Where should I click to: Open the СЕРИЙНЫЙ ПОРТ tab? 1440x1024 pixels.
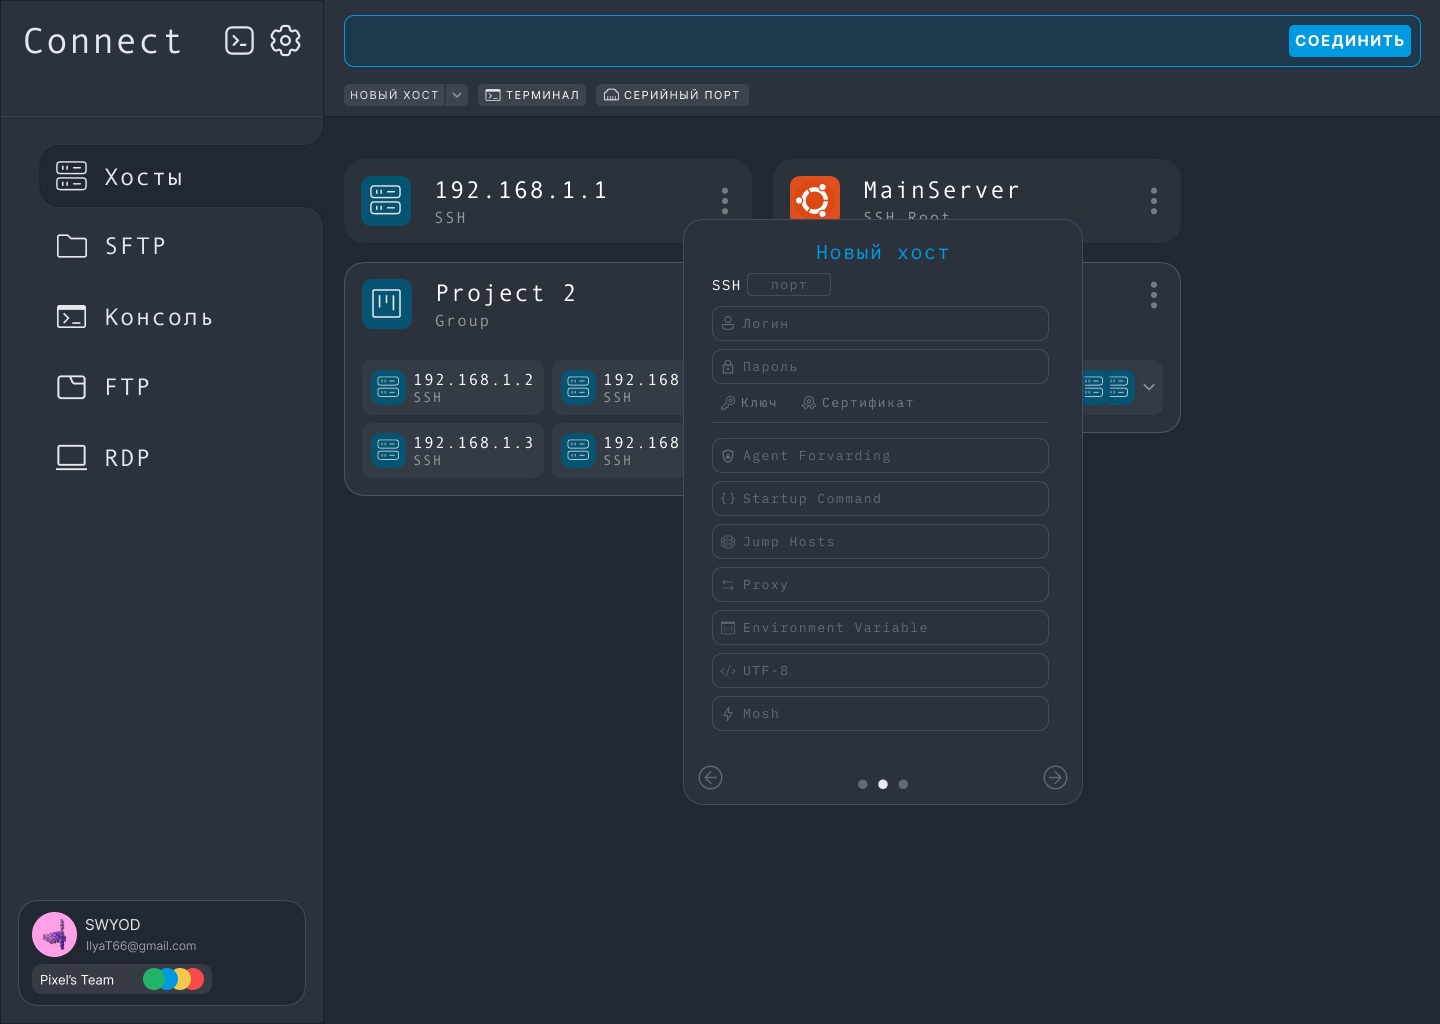pyautogui.click(x=672, y=95)
